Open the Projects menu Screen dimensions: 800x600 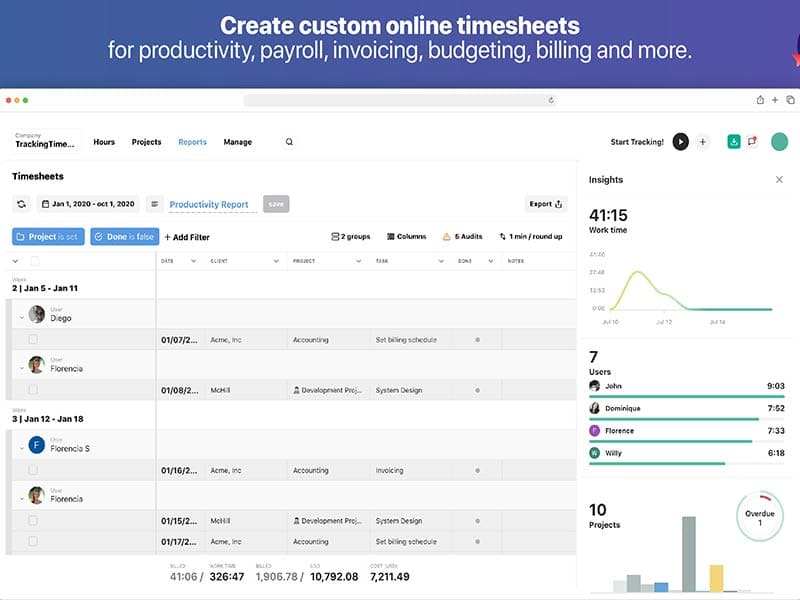[x=146, y=142]
